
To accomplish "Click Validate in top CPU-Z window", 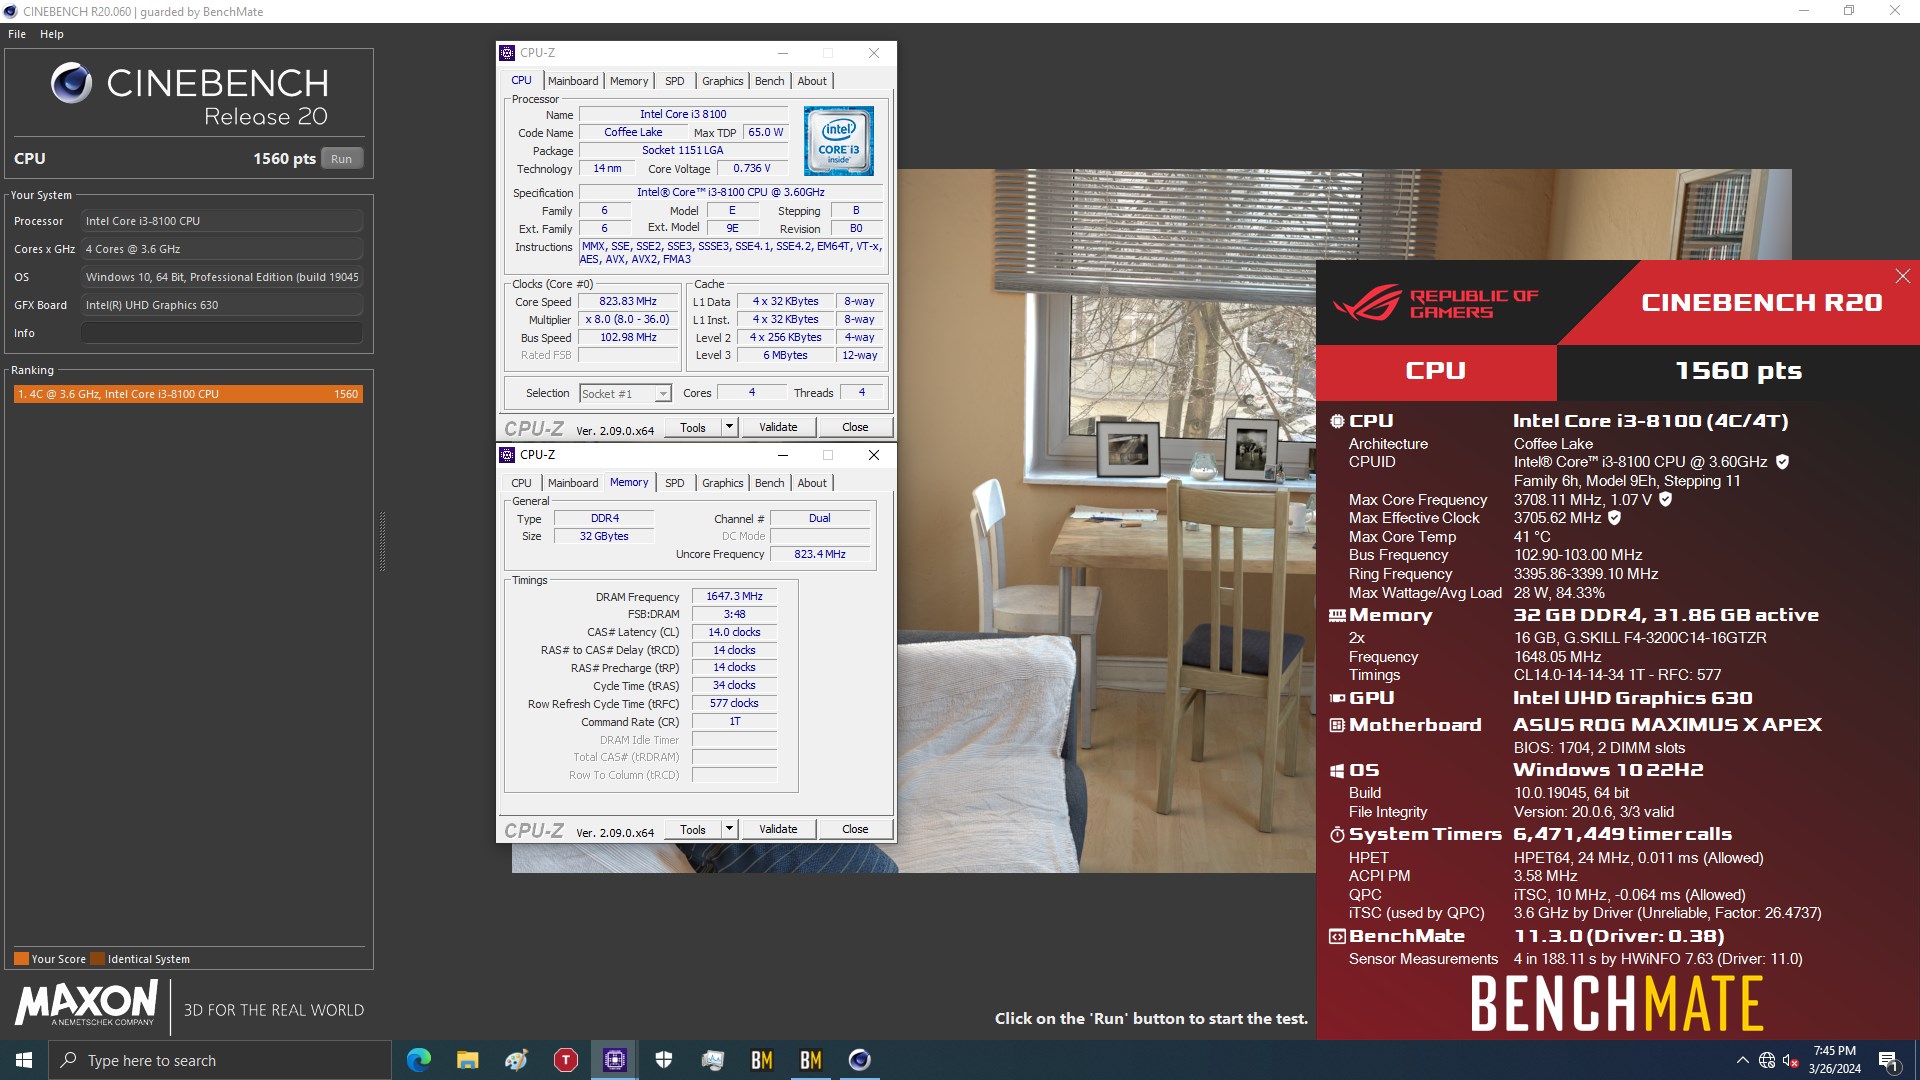I will [x=778, y=427].
